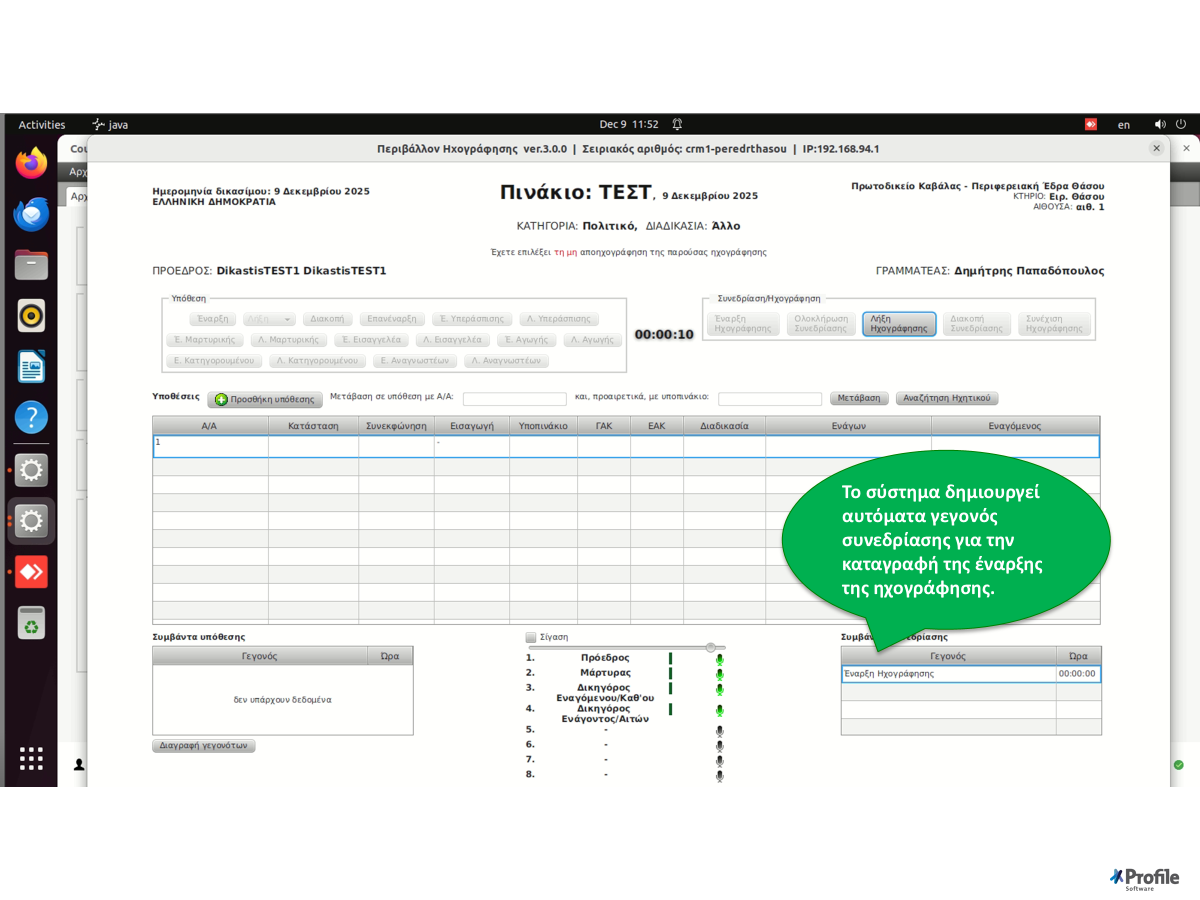Image resolution: width=1200 pixels, height=900 pixels.
Task: Click the Μετάβαση σε υπόθεση με Α/Α field
Action: (514, 399)
